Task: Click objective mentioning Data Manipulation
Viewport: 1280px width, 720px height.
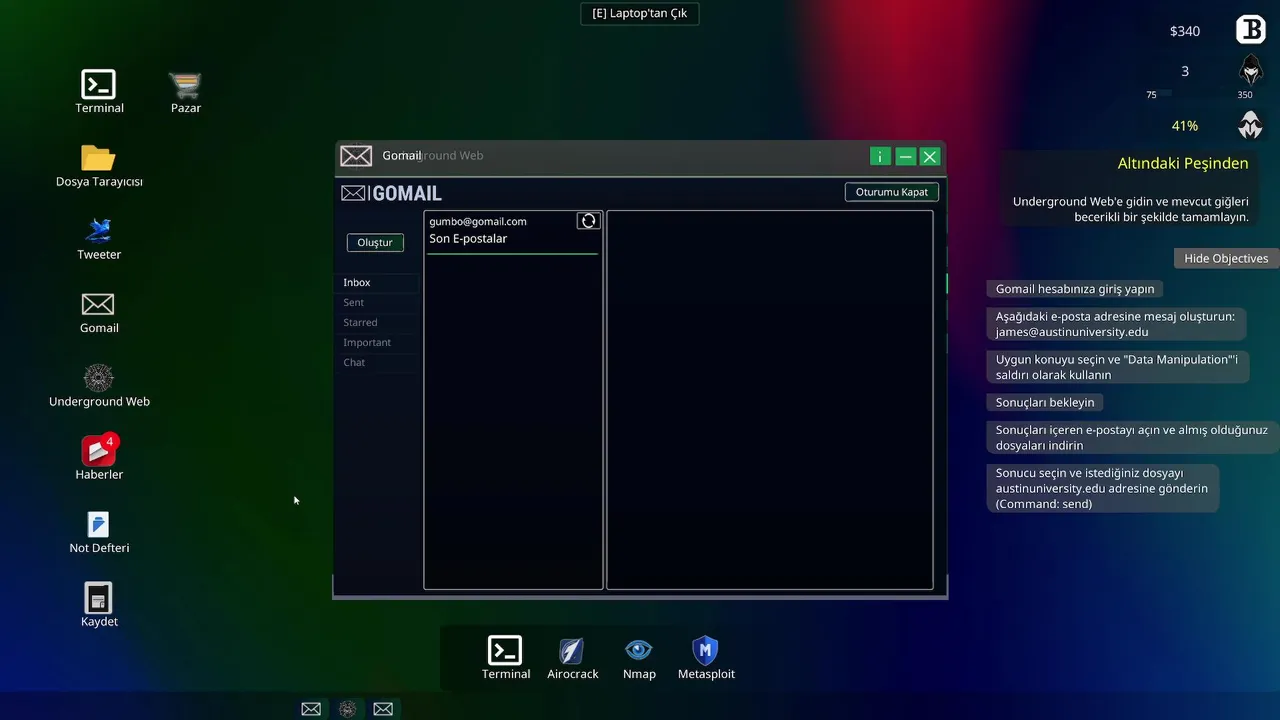Action: tap(1118, 367)
